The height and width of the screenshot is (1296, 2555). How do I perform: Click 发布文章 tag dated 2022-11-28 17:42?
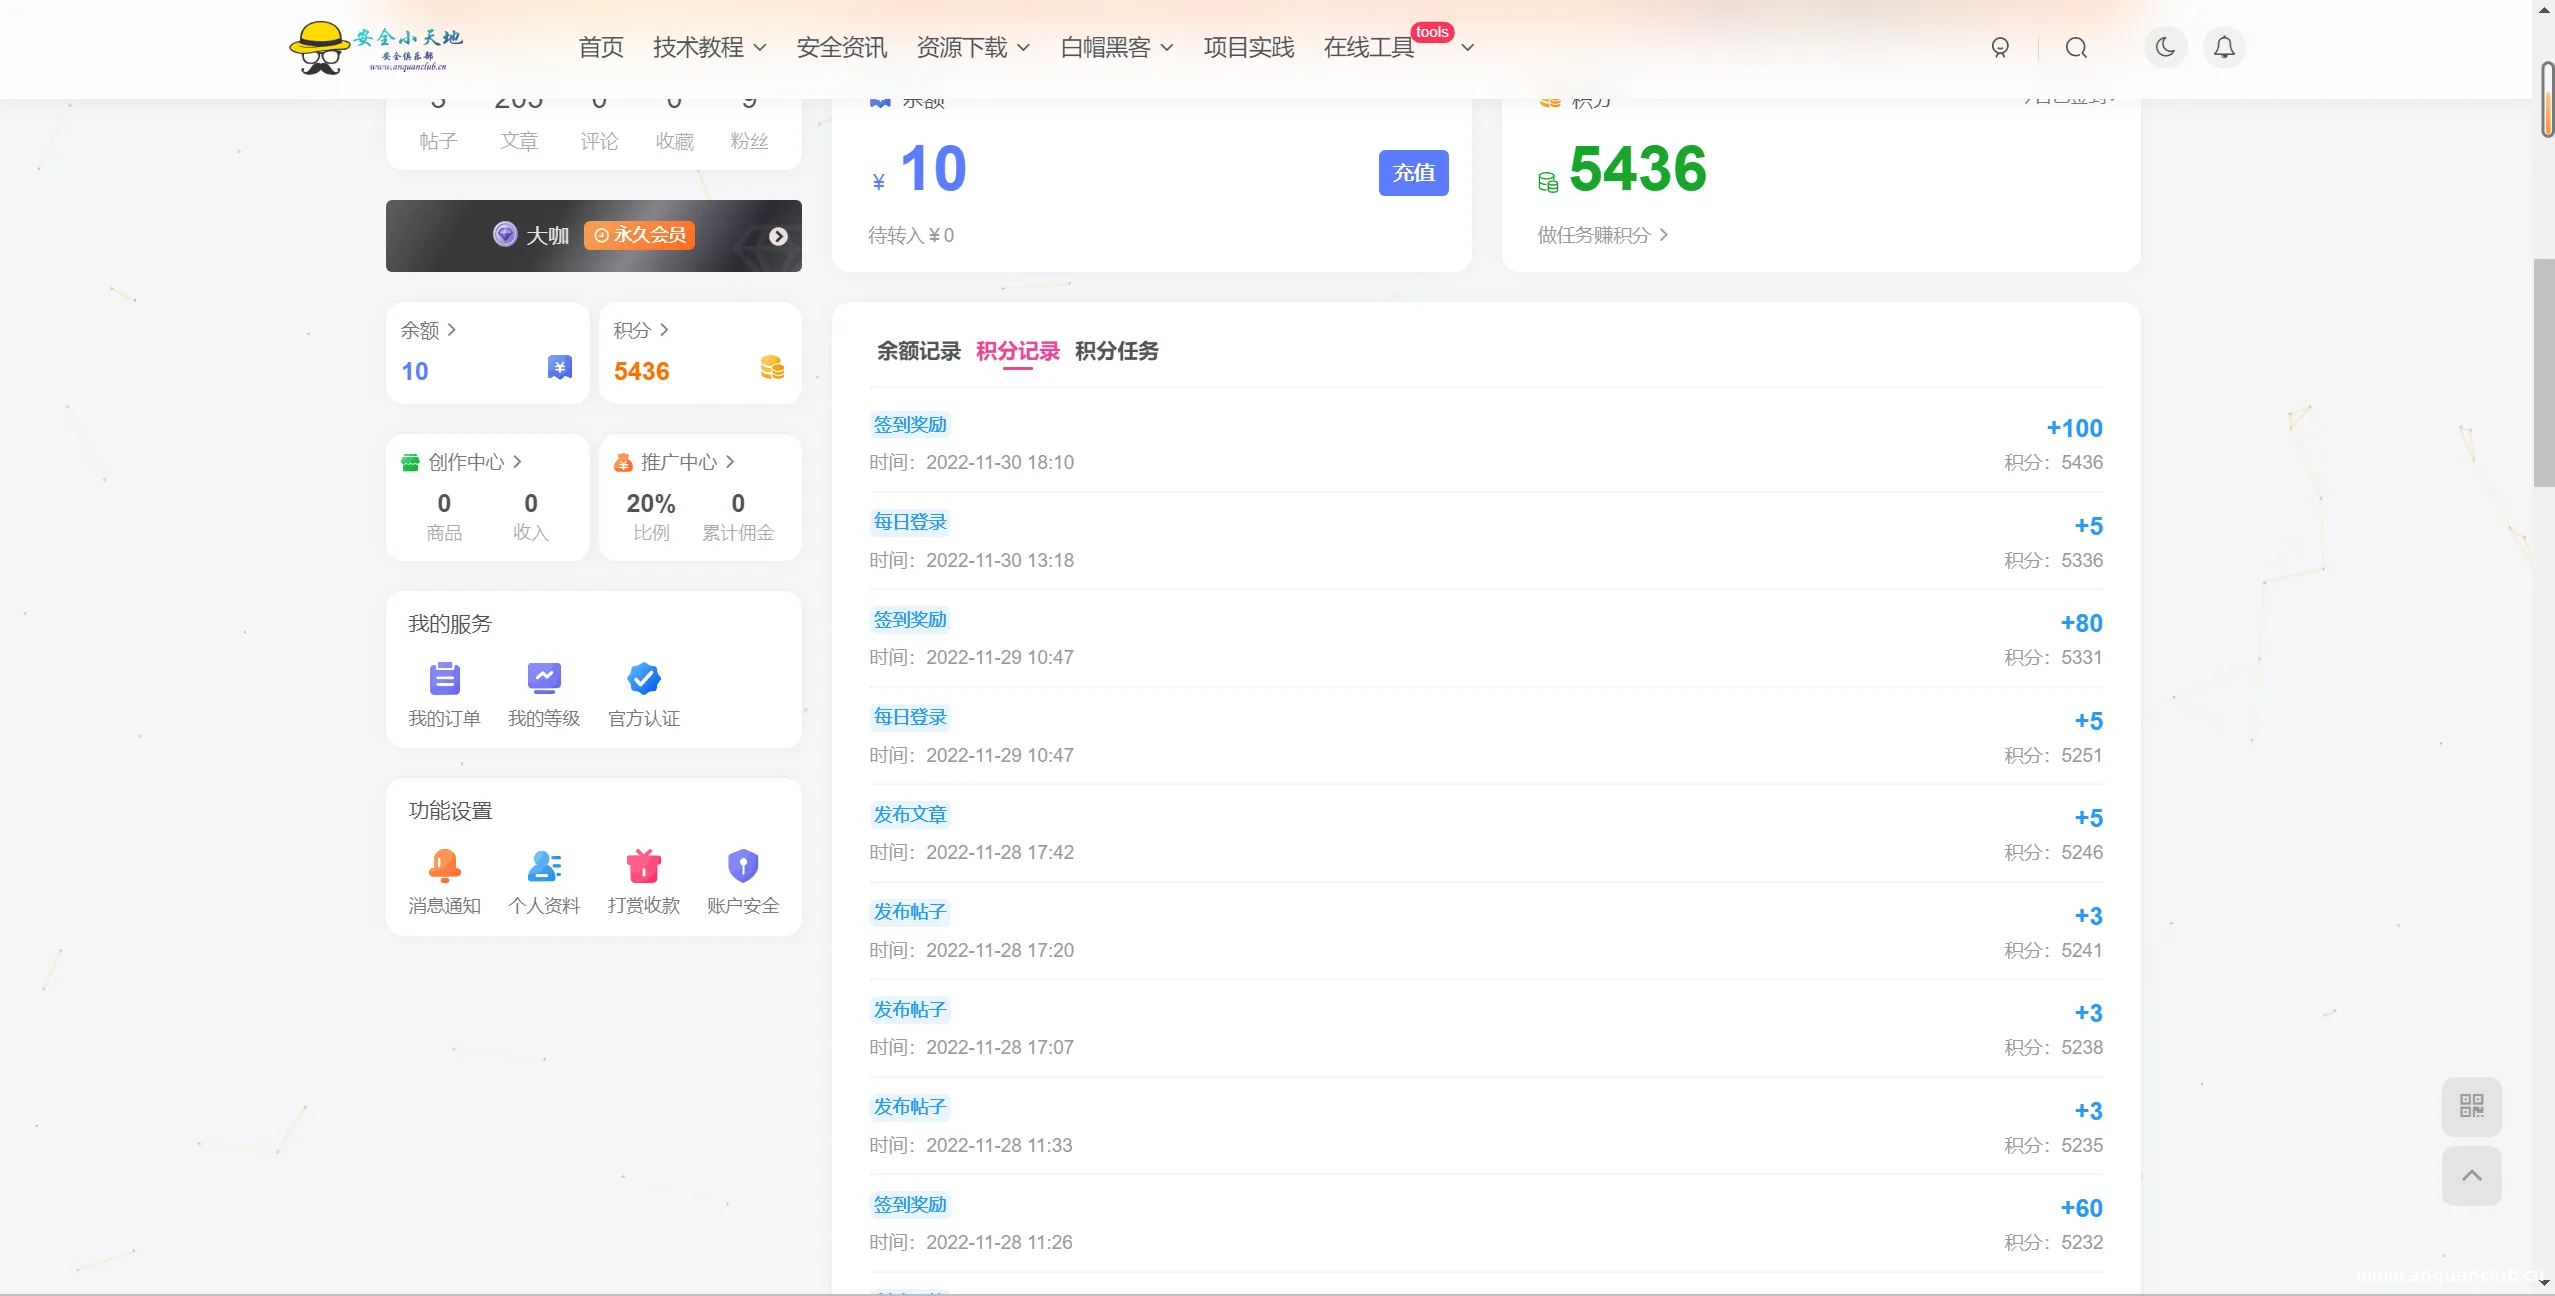tap(909, 815)
